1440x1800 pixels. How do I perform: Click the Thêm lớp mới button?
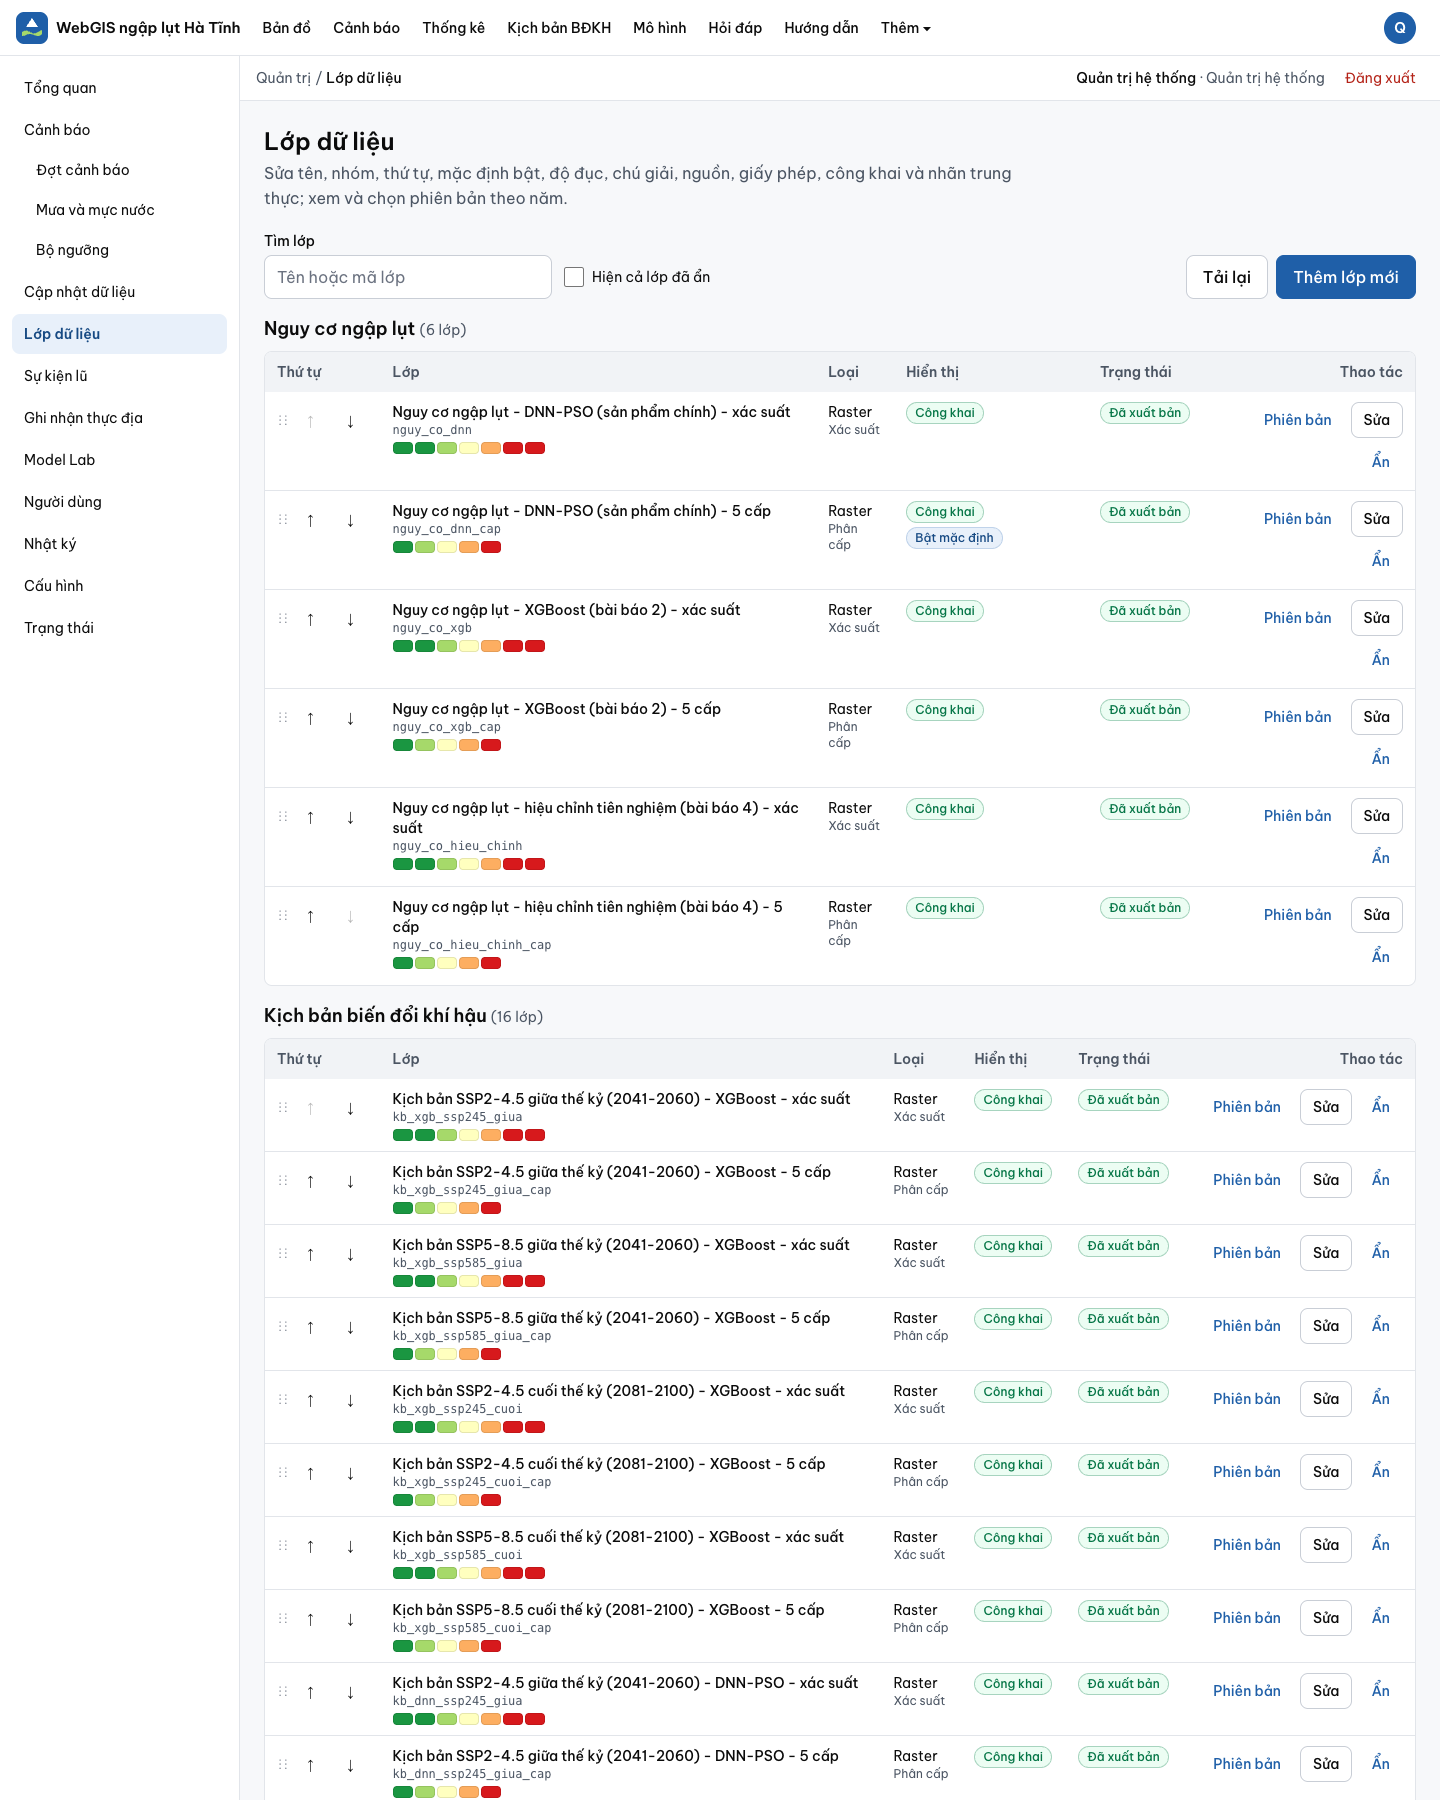(1345, 277)
